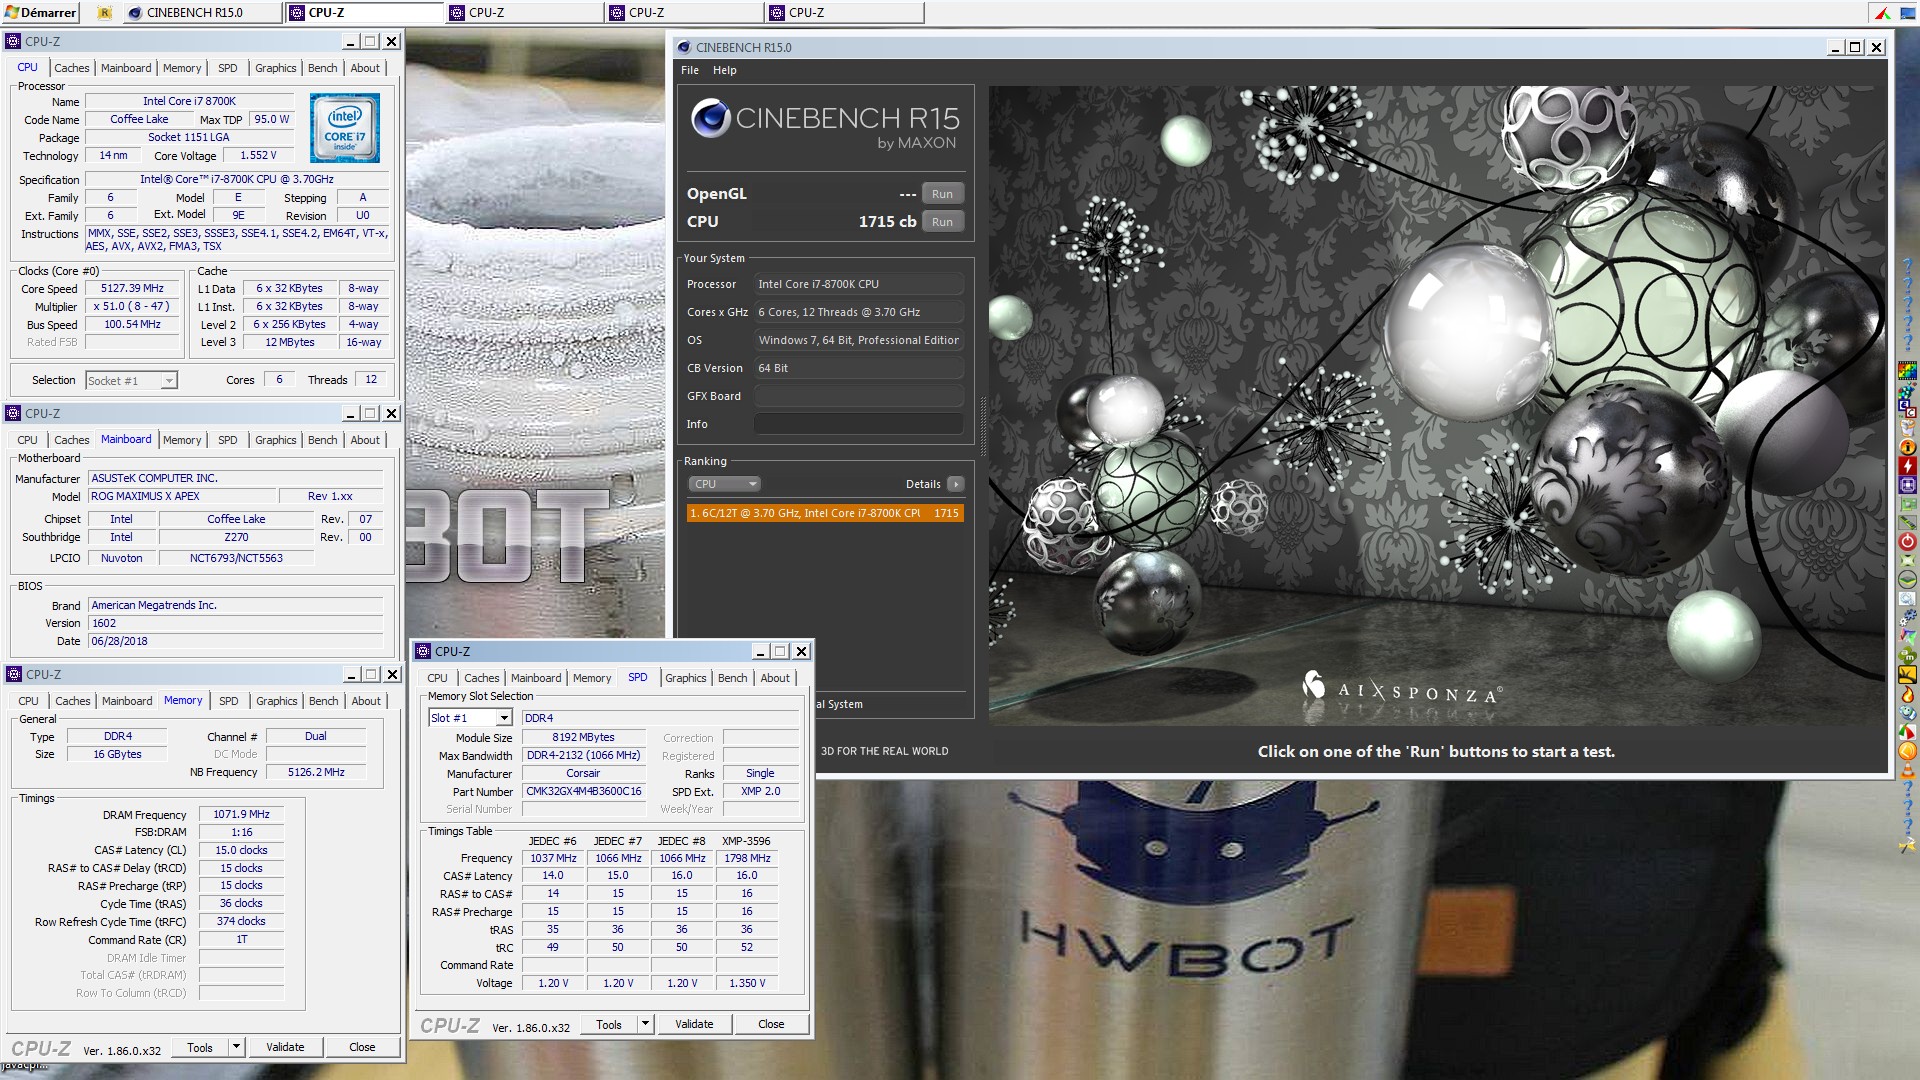1920x1080 pixels.
Task: Switch to CINEBENCH R15.0 taskbar item
Action: (x=203, y=13)
